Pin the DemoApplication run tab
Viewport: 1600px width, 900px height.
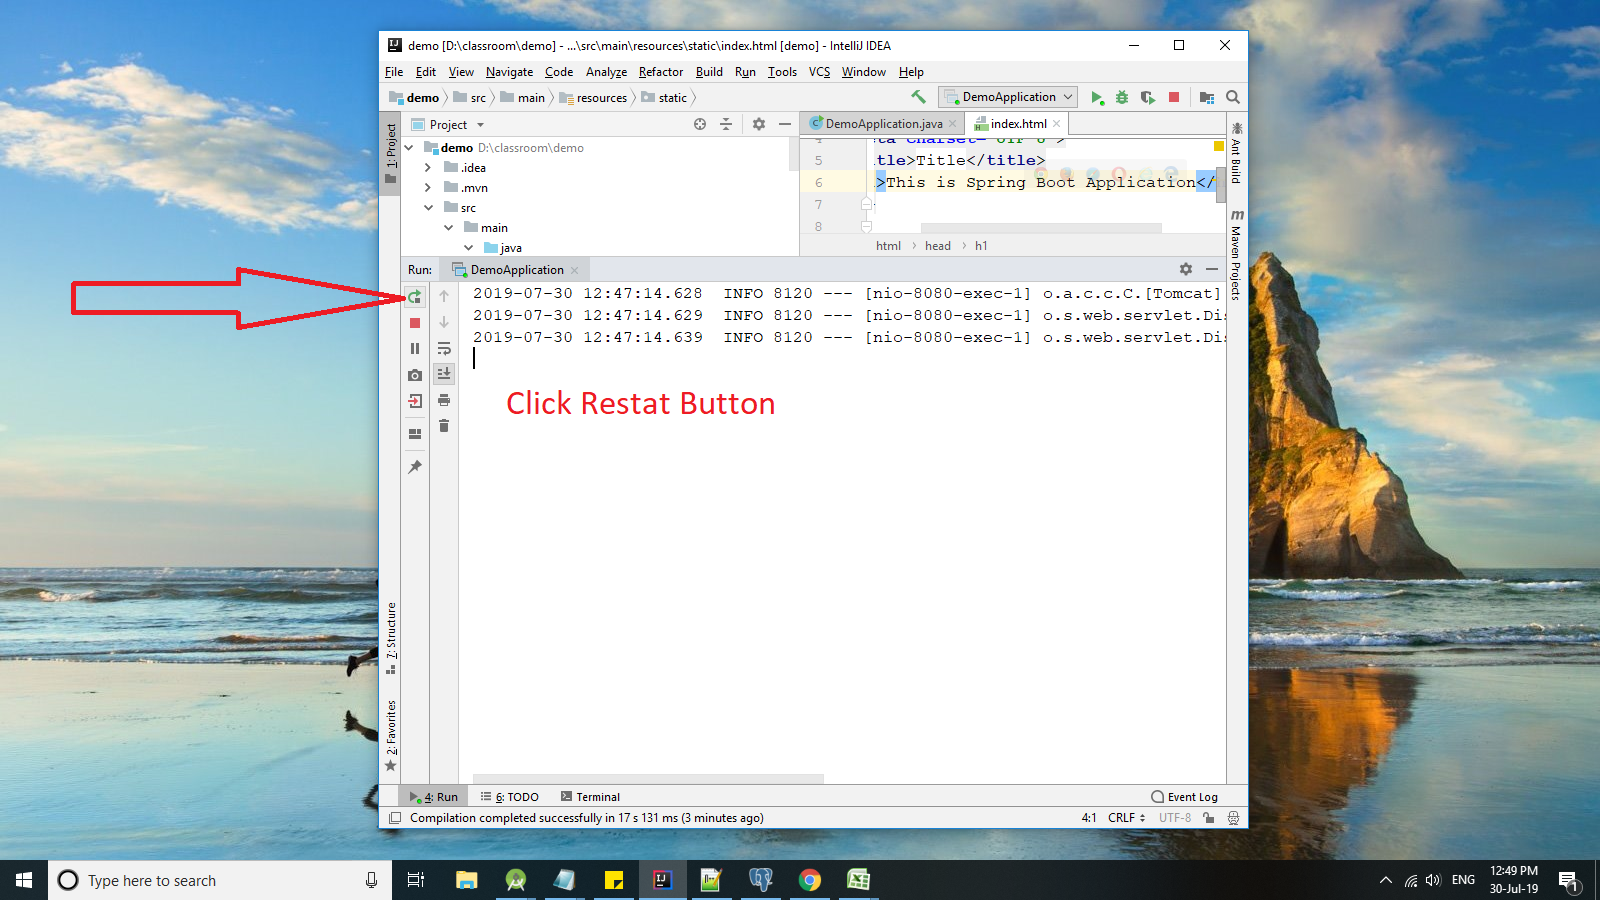tap(415, 467)
